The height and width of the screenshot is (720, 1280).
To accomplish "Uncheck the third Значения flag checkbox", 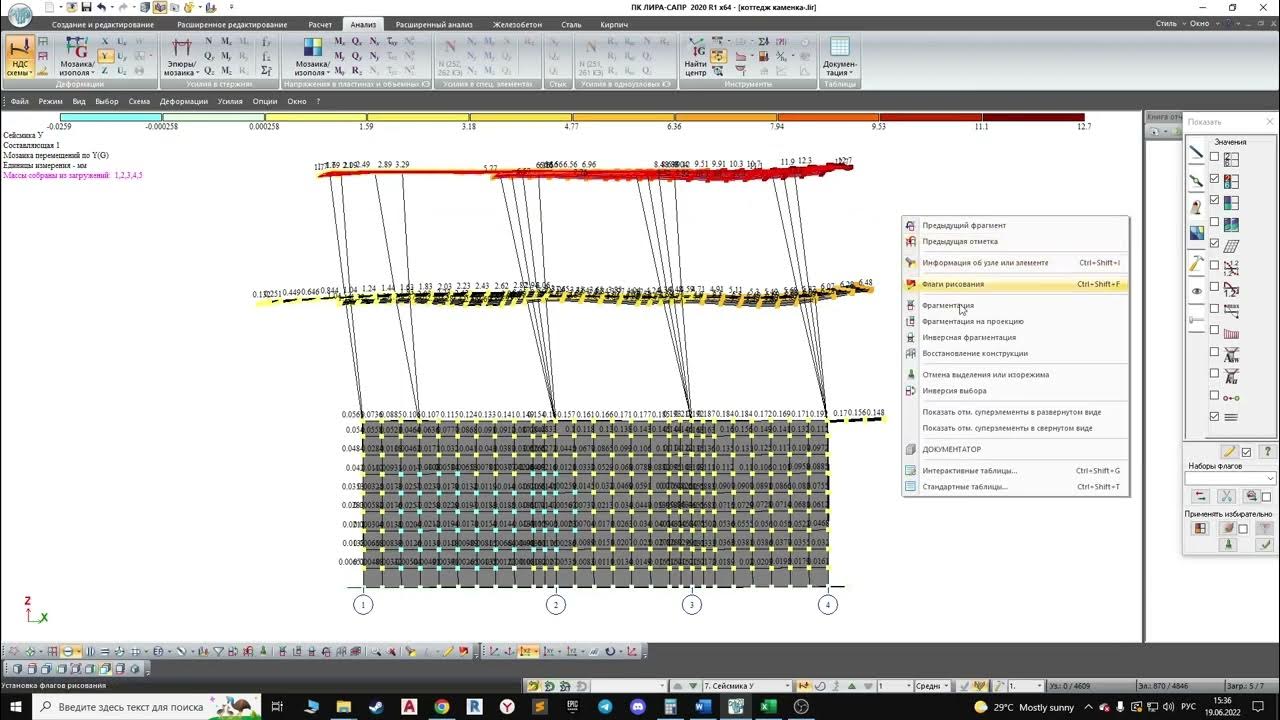I will tap(1215, 201).
